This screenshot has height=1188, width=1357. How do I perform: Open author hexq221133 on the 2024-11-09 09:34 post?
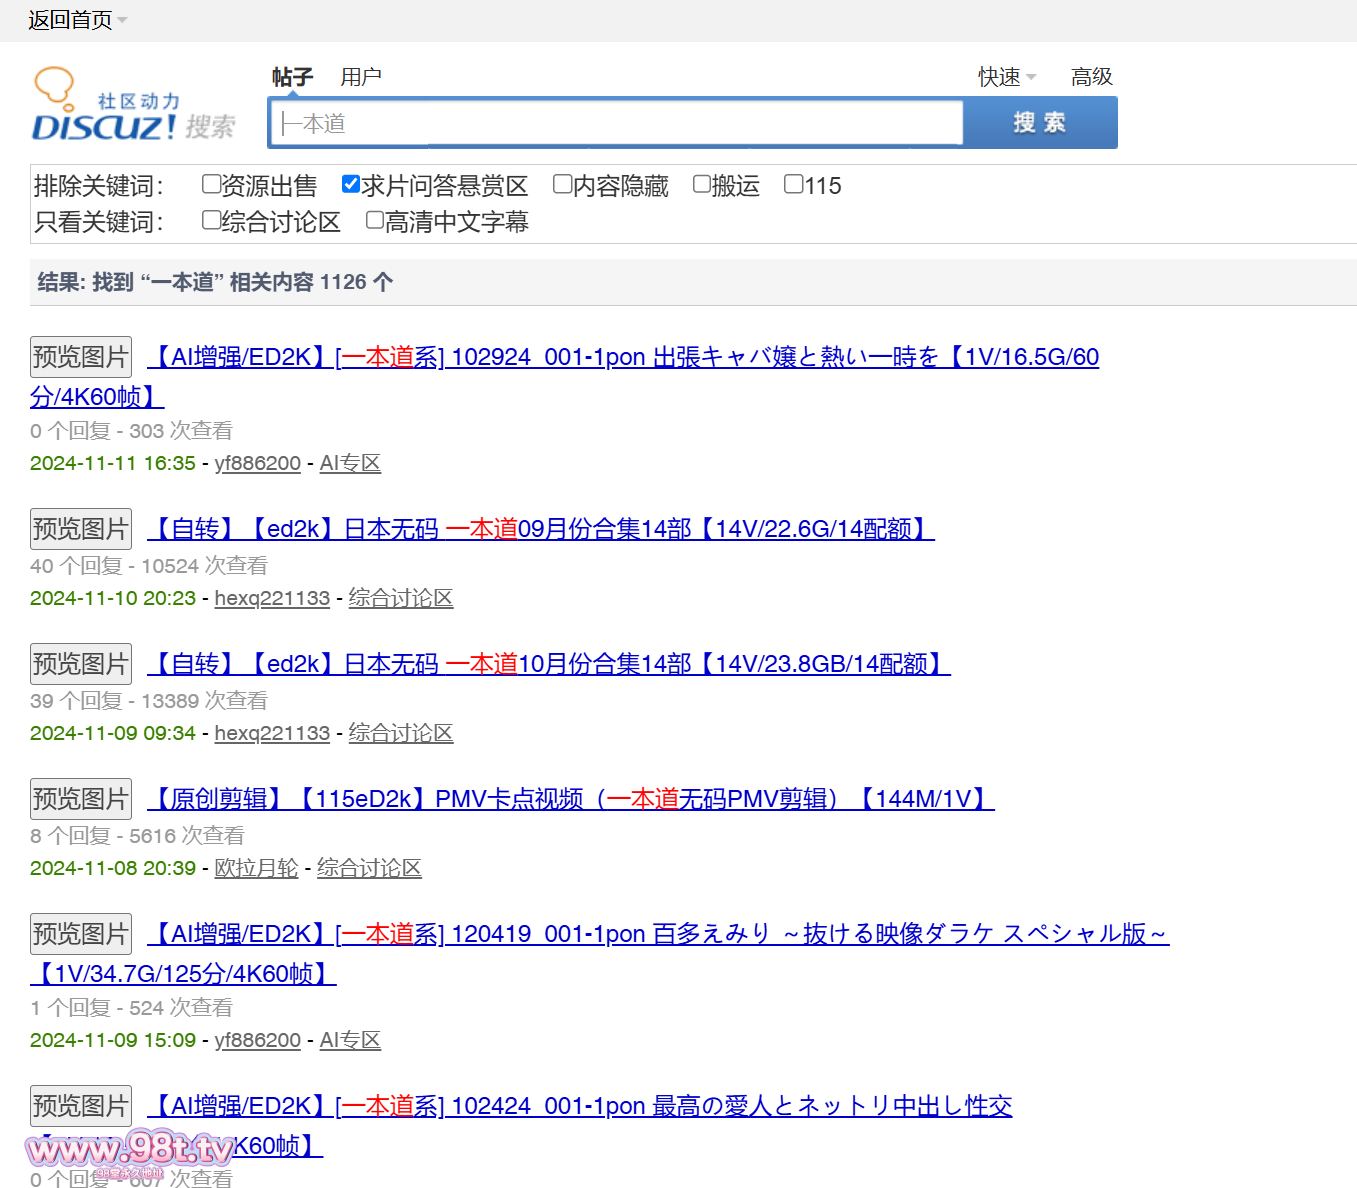(x=272, y=733)
